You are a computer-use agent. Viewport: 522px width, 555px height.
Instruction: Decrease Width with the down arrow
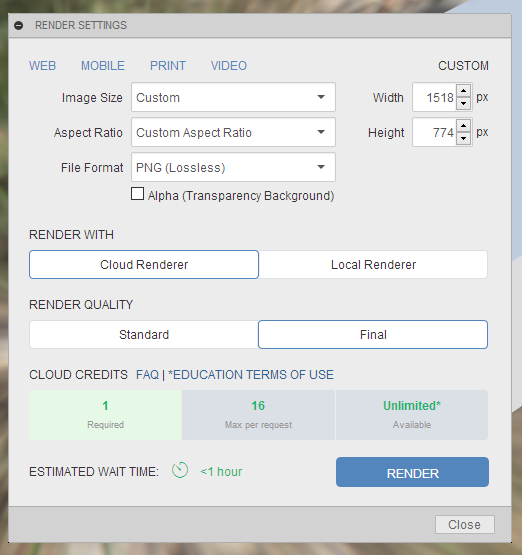click(x=464, y=104)
